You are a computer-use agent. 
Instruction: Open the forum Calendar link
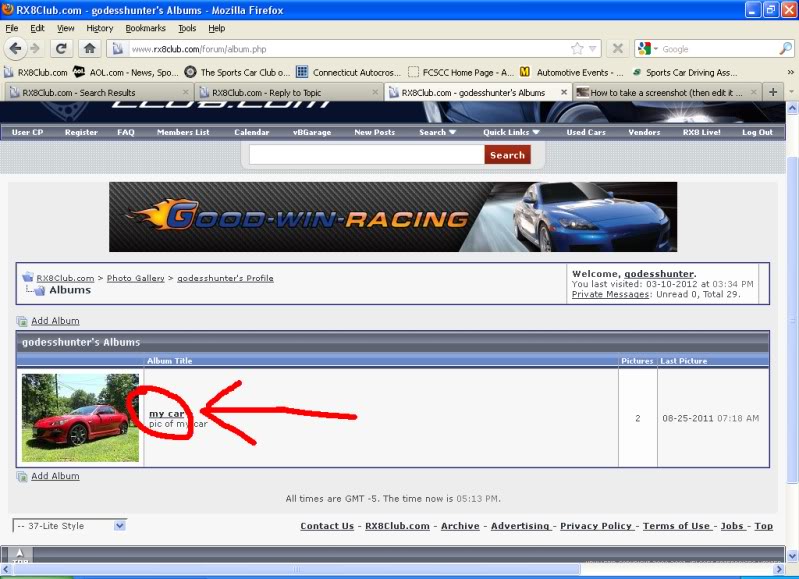click(252, 132)
